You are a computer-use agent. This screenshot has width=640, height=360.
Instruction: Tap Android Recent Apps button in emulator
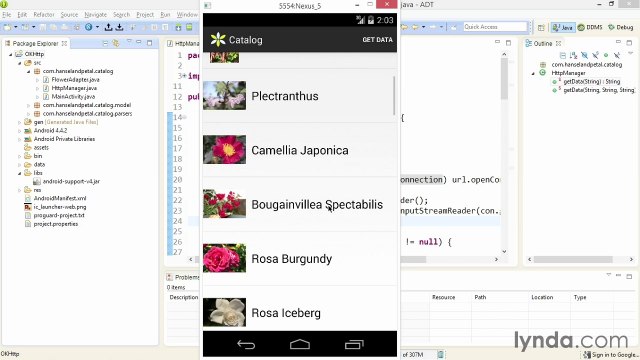tap(354, 344)
